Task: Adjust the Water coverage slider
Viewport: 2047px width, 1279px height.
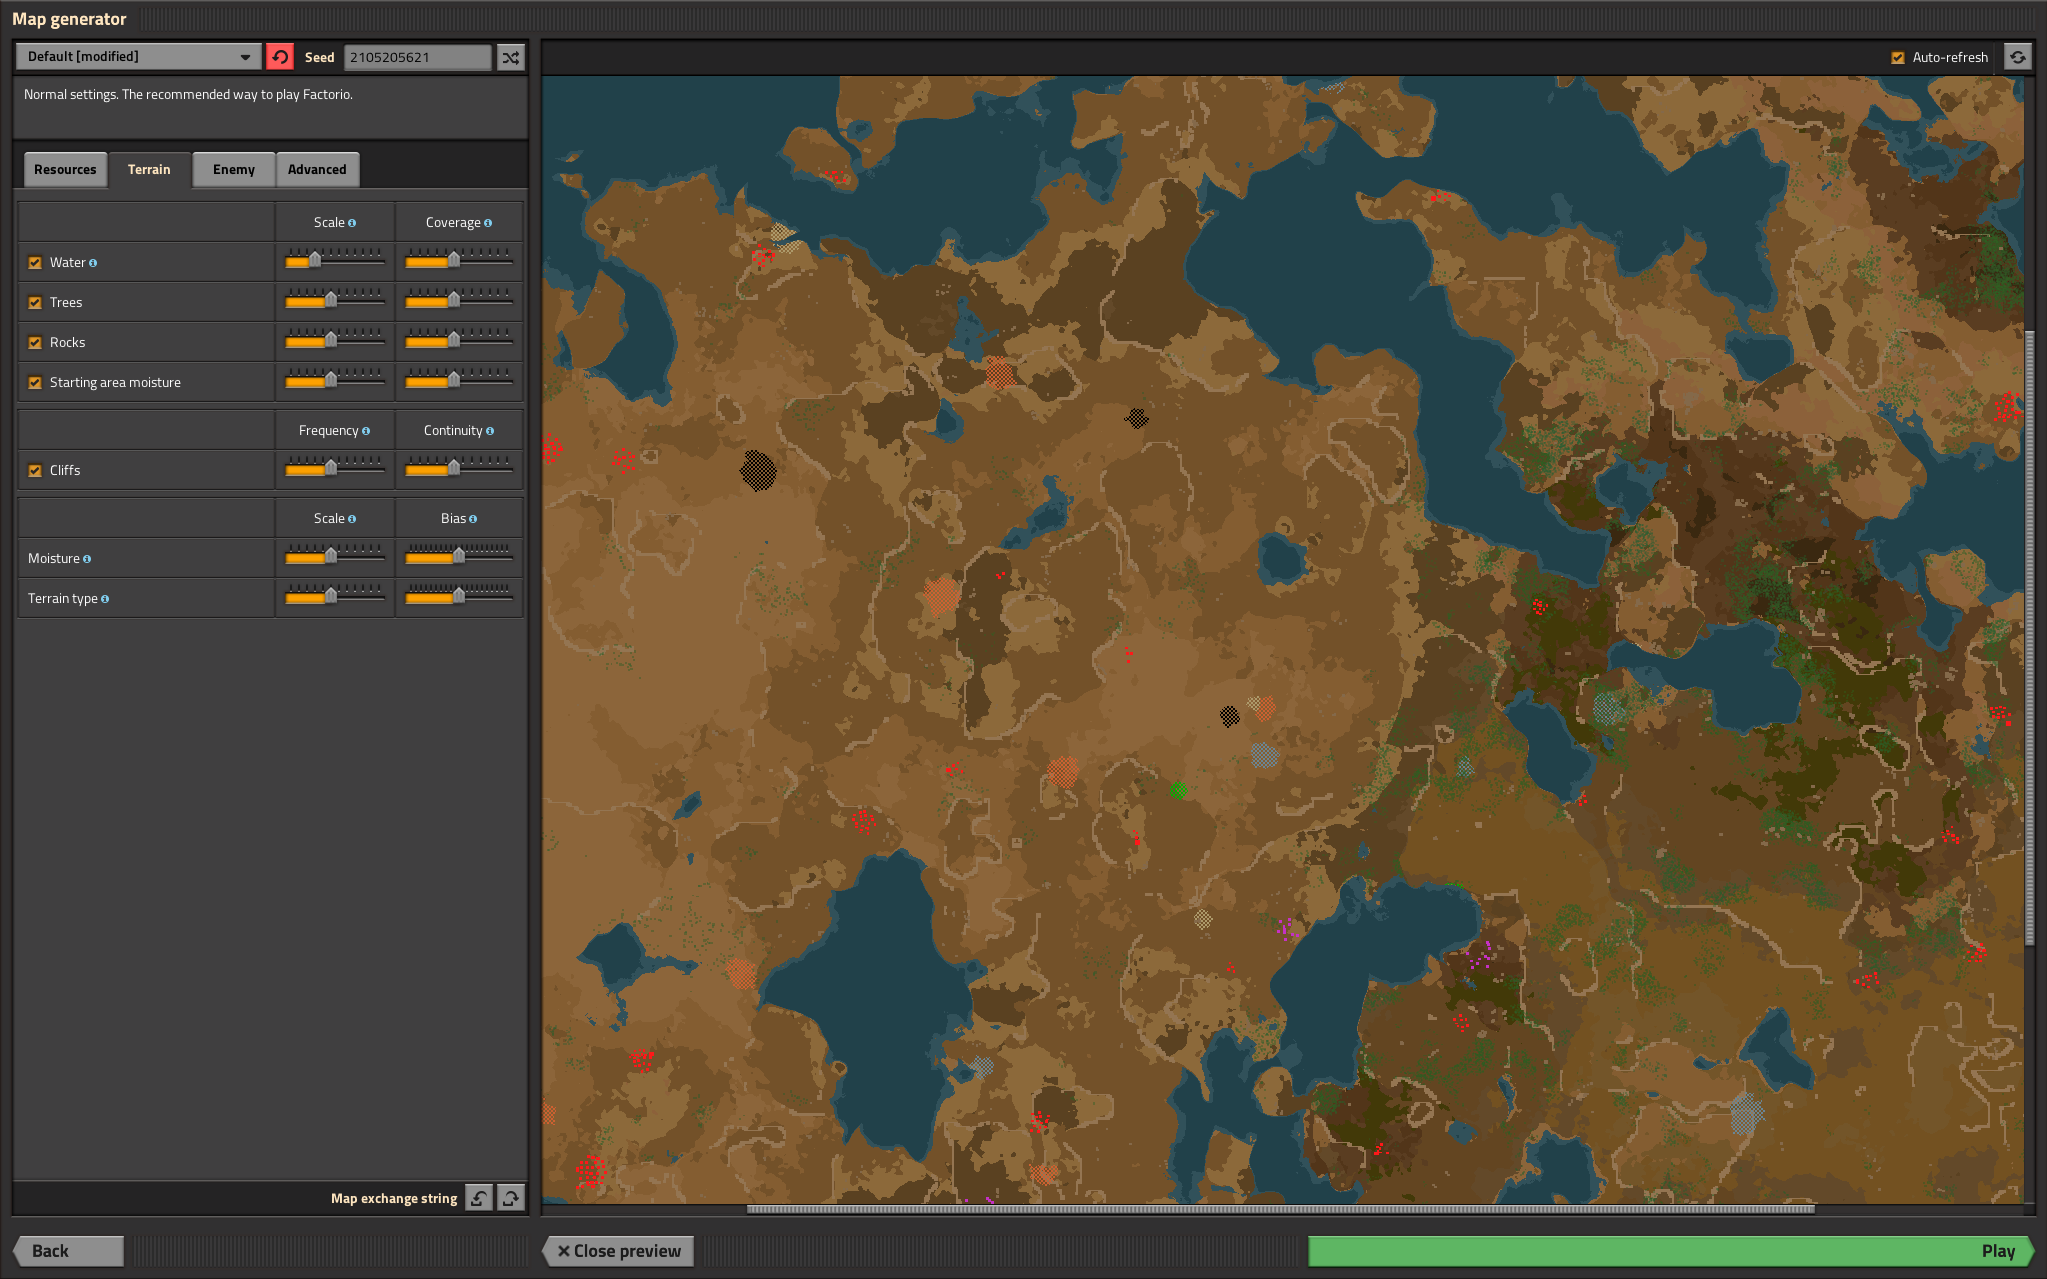Action: 459,261
